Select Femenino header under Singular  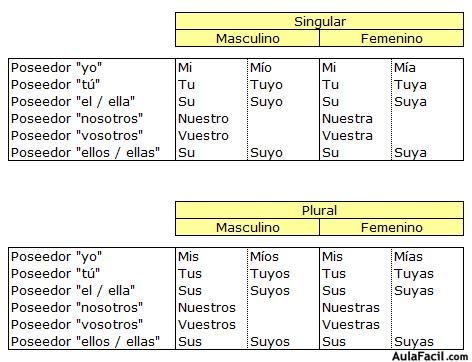[392, 38]
